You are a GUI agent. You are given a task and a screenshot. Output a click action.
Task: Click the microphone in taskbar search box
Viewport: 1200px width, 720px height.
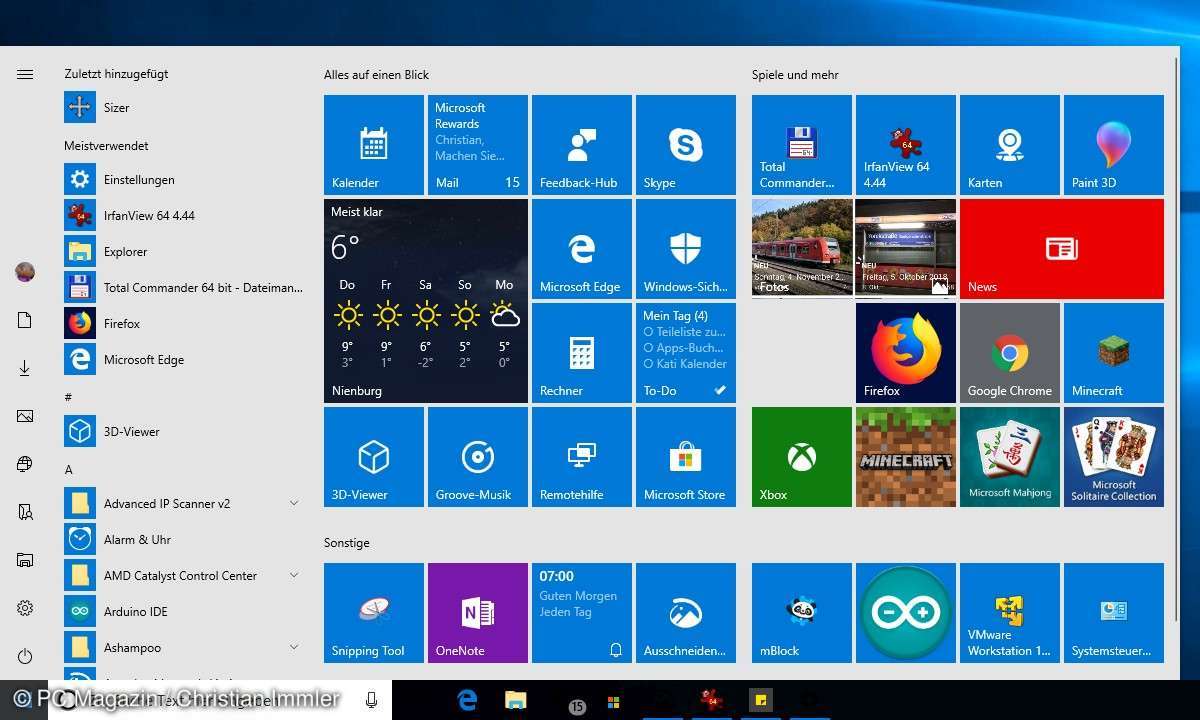coord(372,700)
